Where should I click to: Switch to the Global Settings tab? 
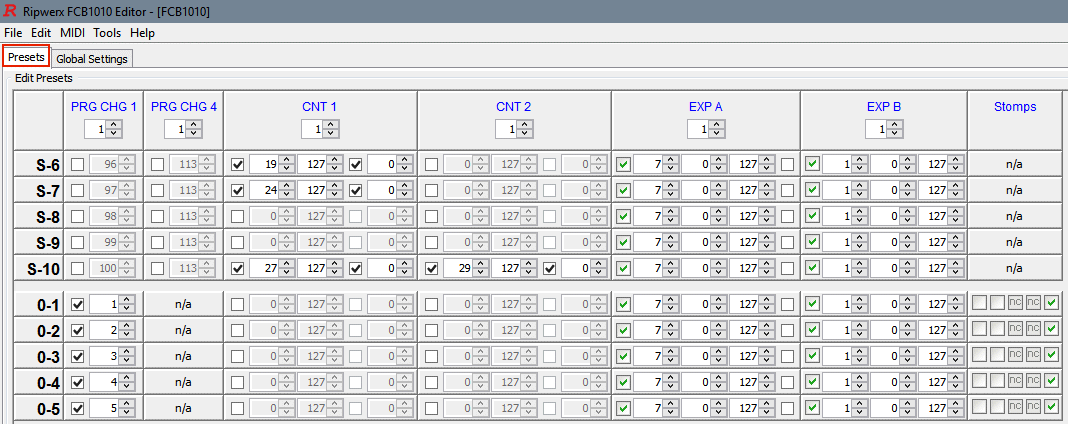click(x=92, y=59)
